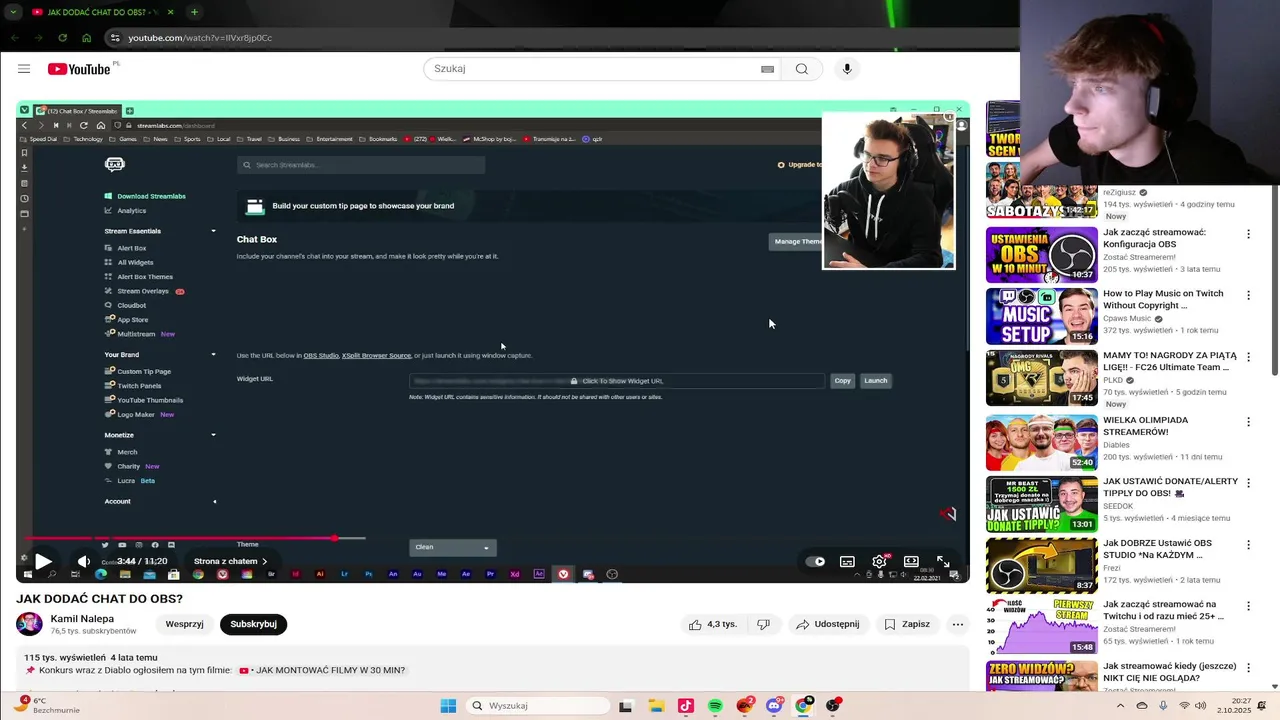The width and height of the screenshot is (1280, 720).
Task: Mute the video with the volume icon
Action: click(84, 562)
